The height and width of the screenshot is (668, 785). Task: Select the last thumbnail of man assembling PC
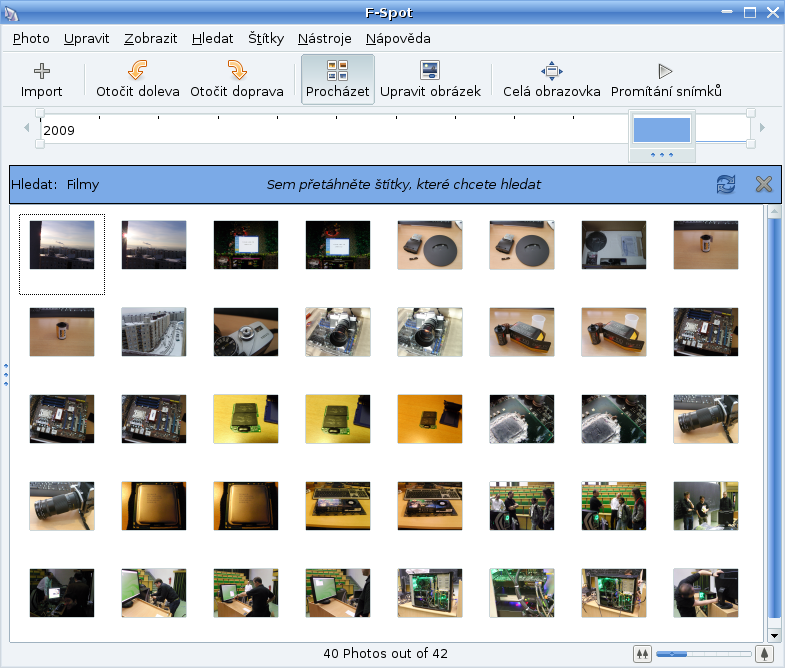(706, 593)
